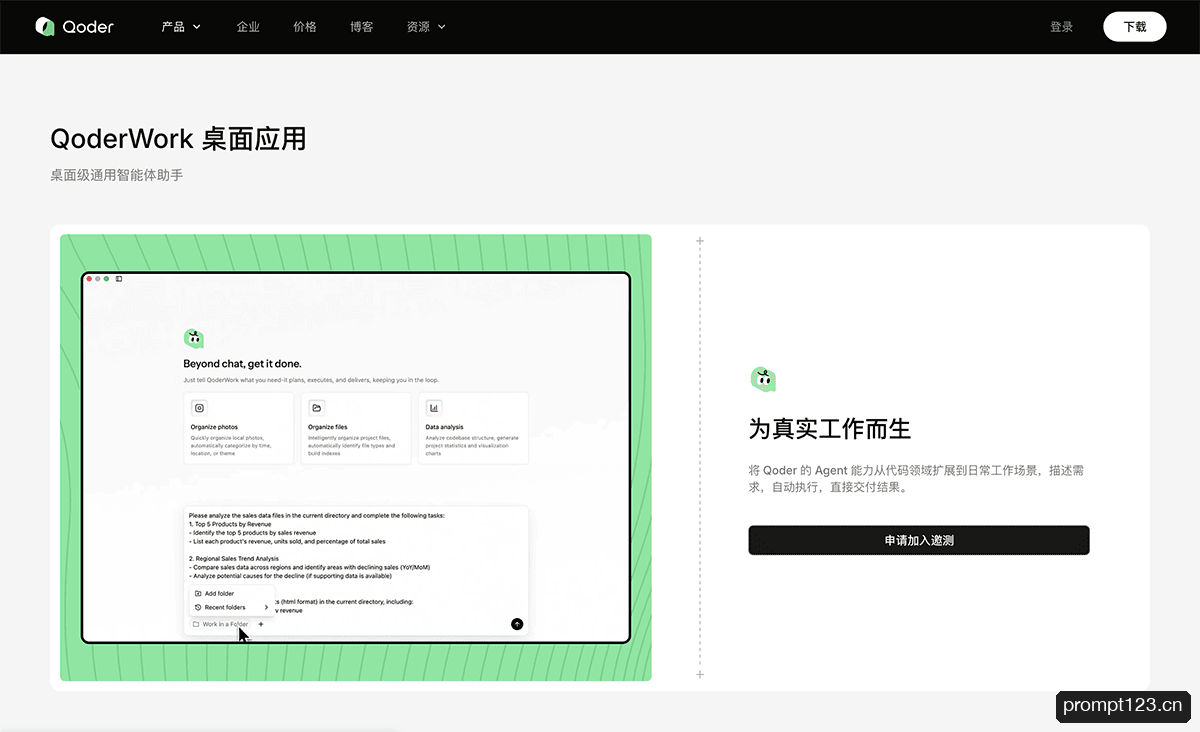
Task: Click the Data analysis chart icon
Action: click(x=434, y=408)
